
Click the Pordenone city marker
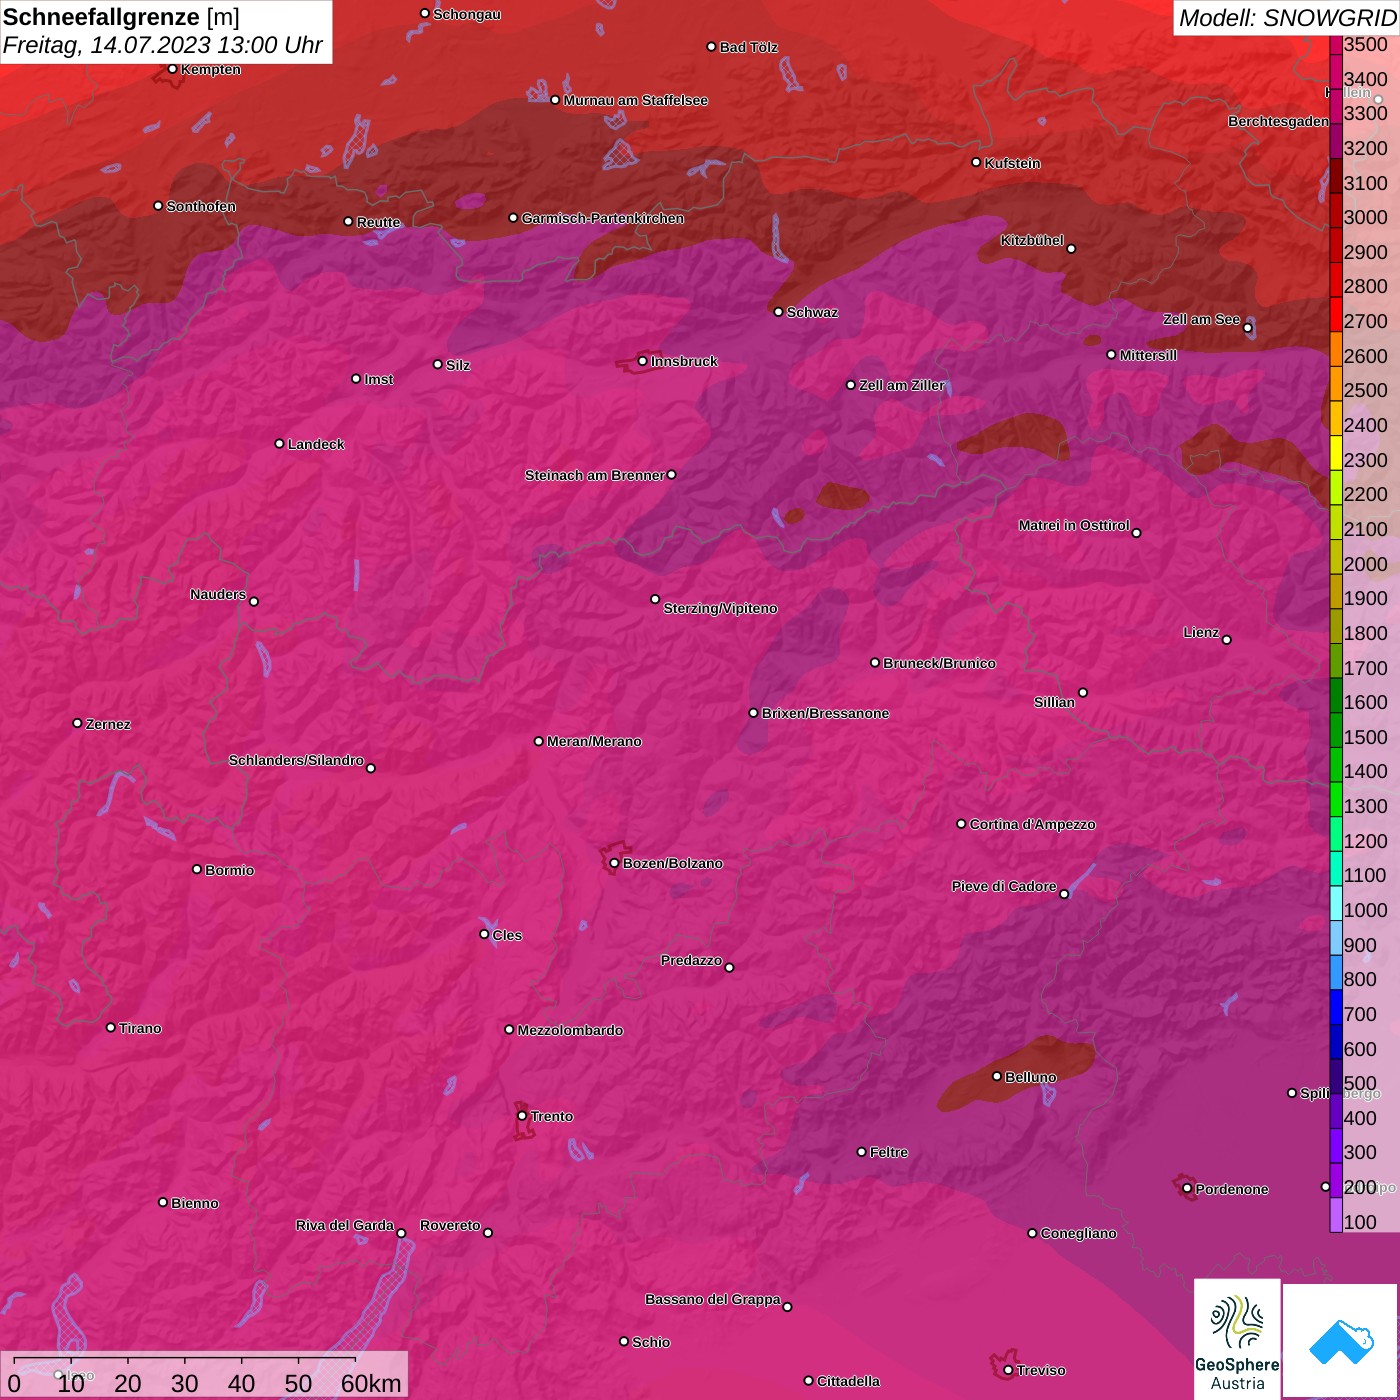1187,1188
